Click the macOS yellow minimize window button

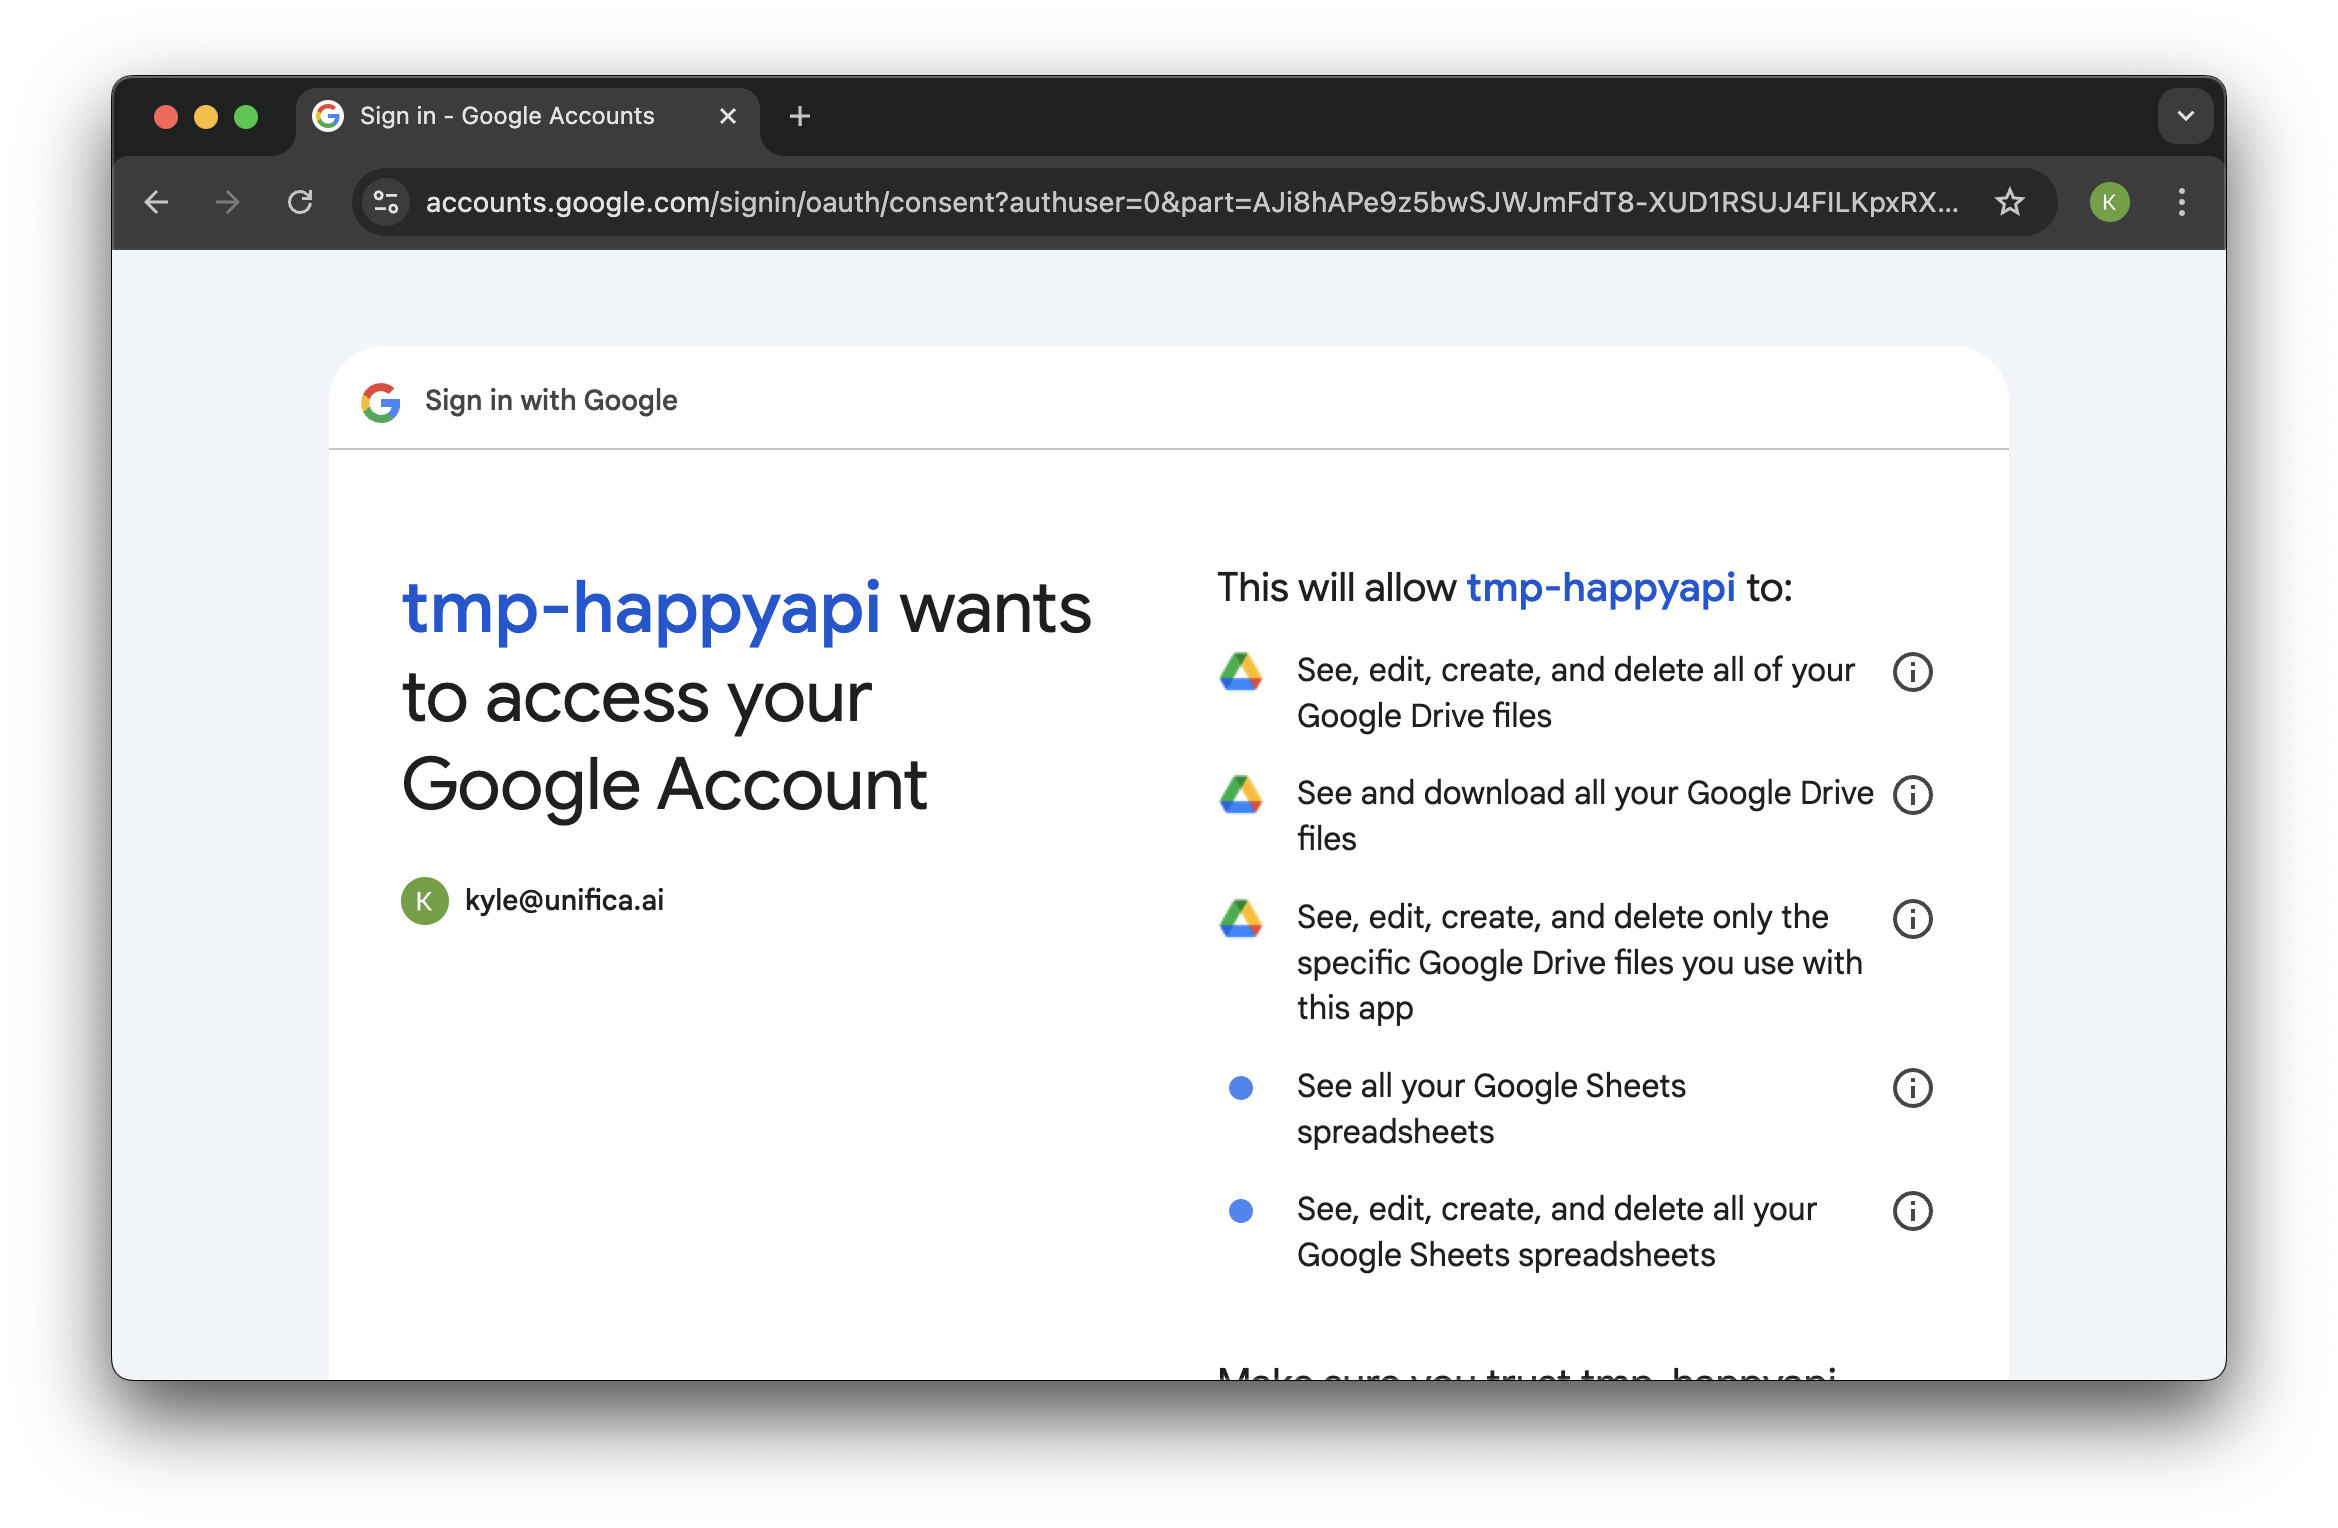pyautogui.click(x=206, y=117)
